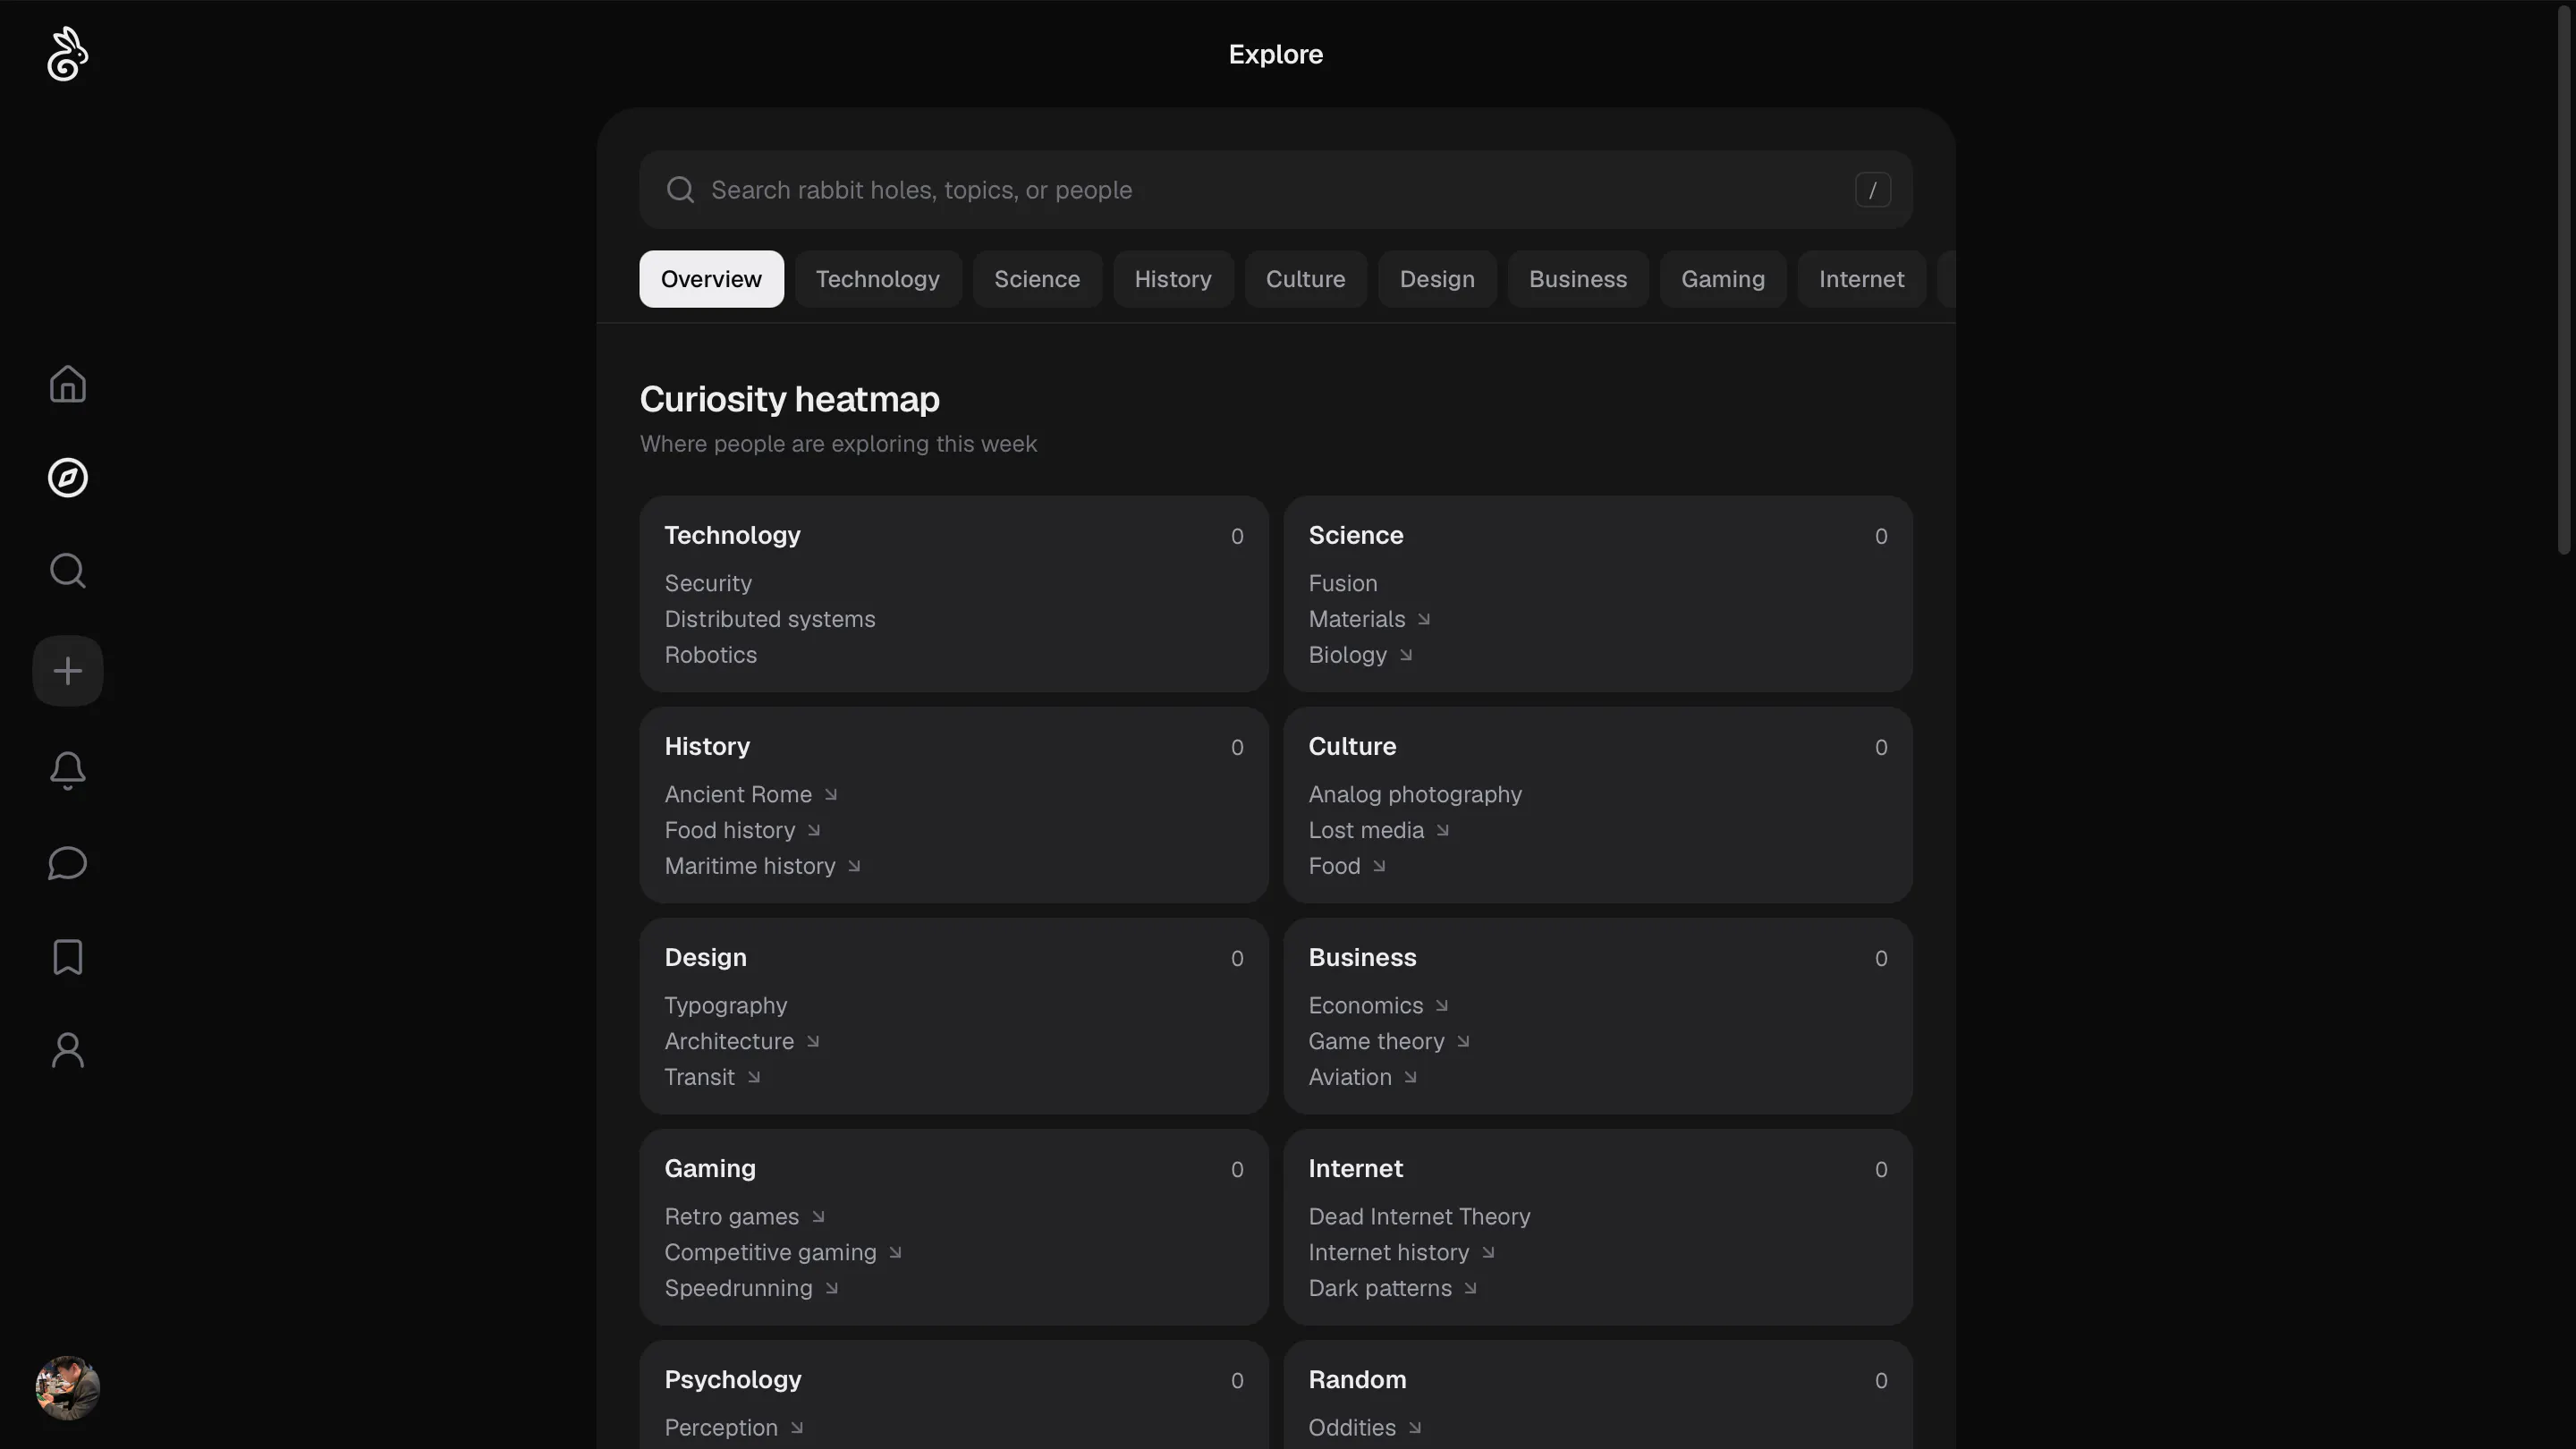Go to Home via sidebar icon
The height and width of the screenshot is (1449, 2576).
67,384
